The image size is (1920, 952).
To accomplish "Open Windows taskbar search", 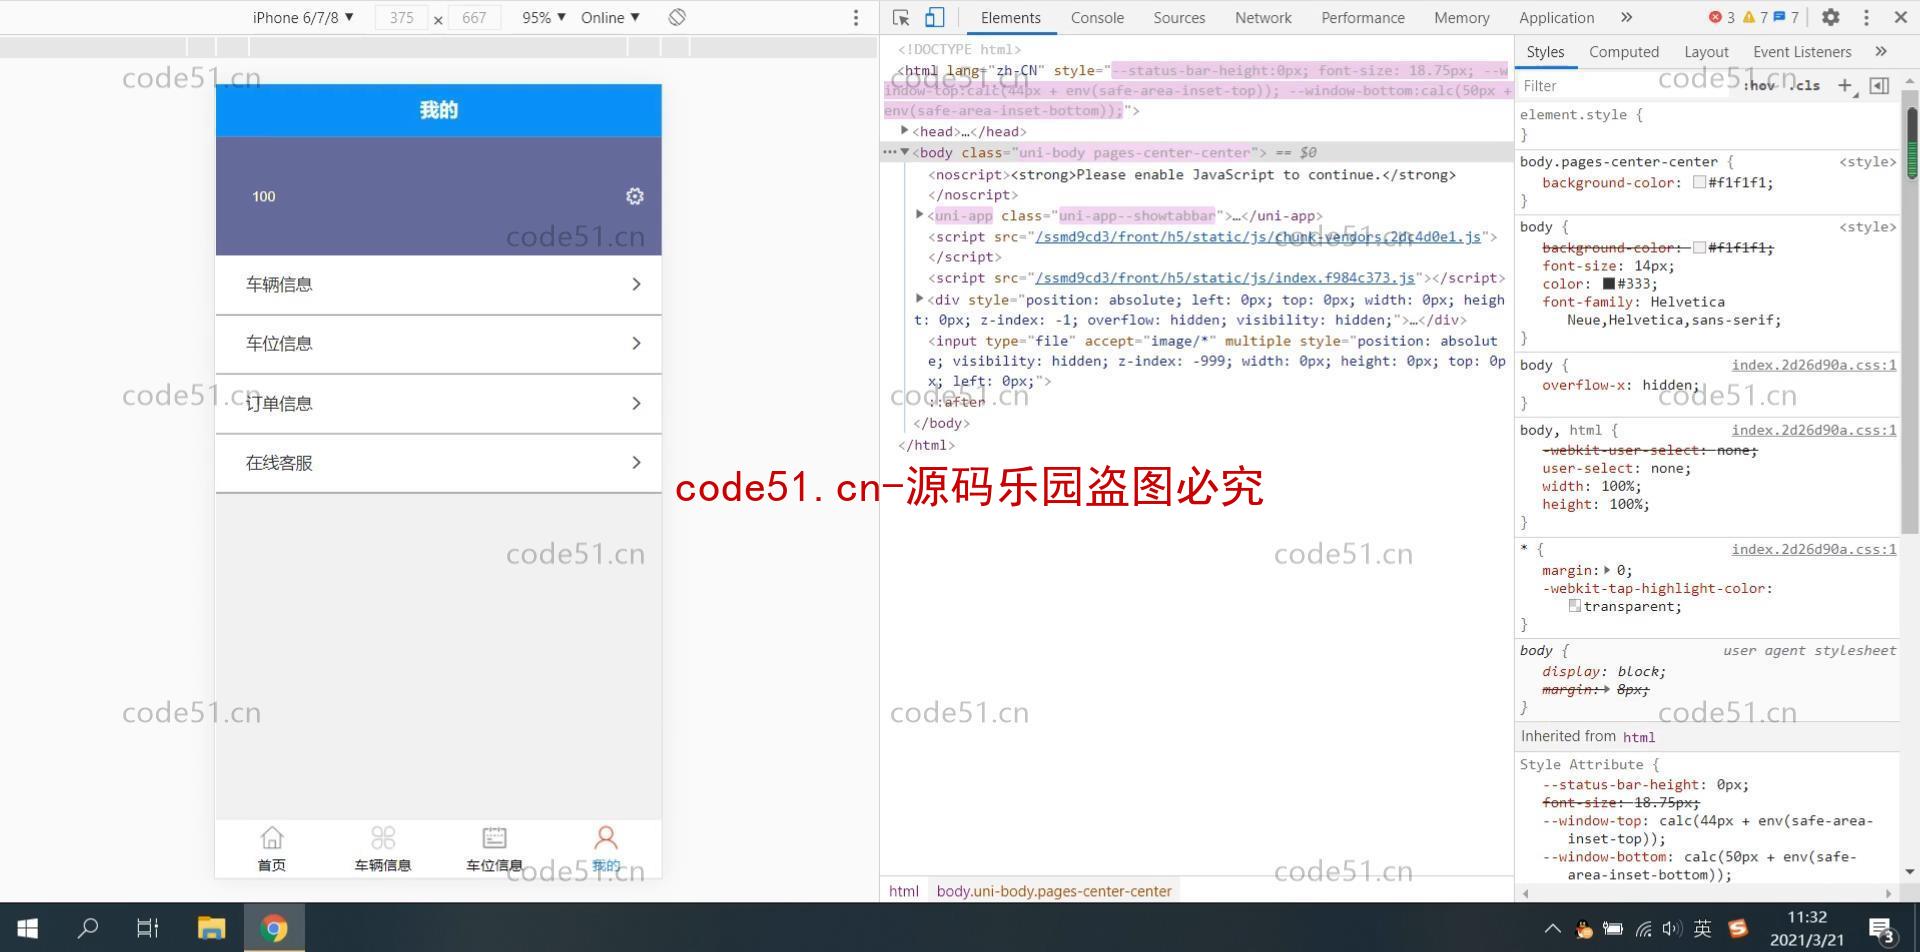I will [88, 928].
